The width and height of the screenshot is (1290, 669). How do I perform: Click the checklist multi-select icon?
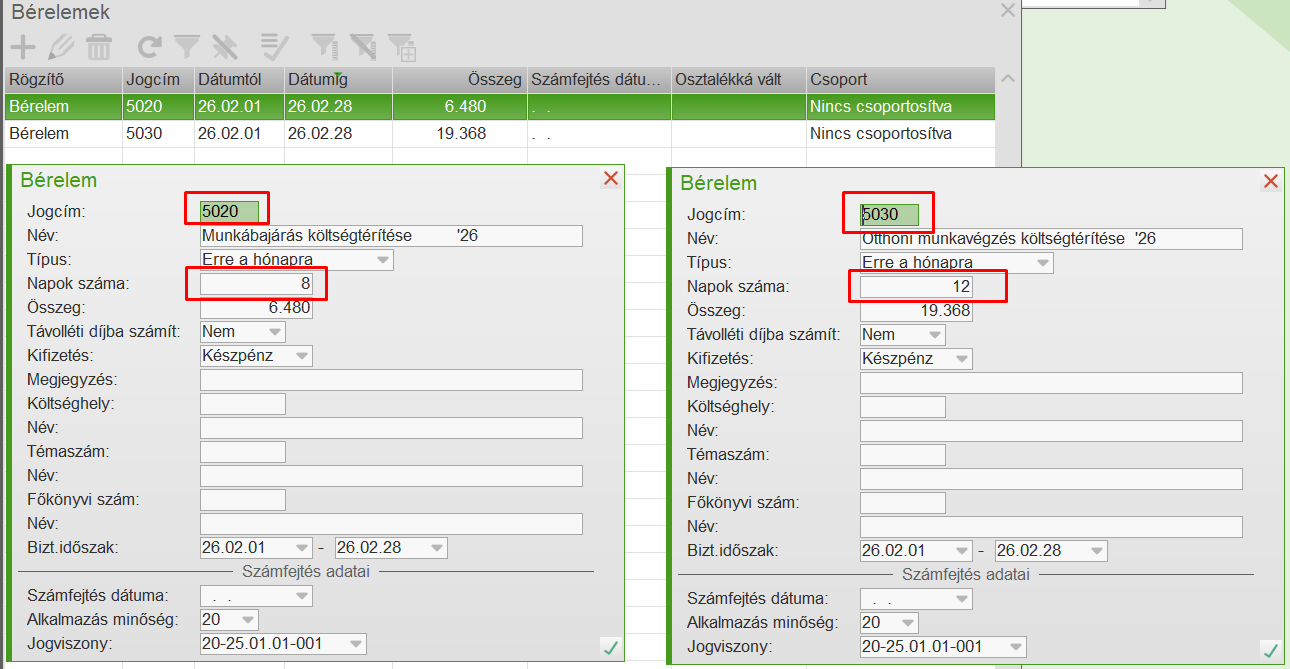274,46
